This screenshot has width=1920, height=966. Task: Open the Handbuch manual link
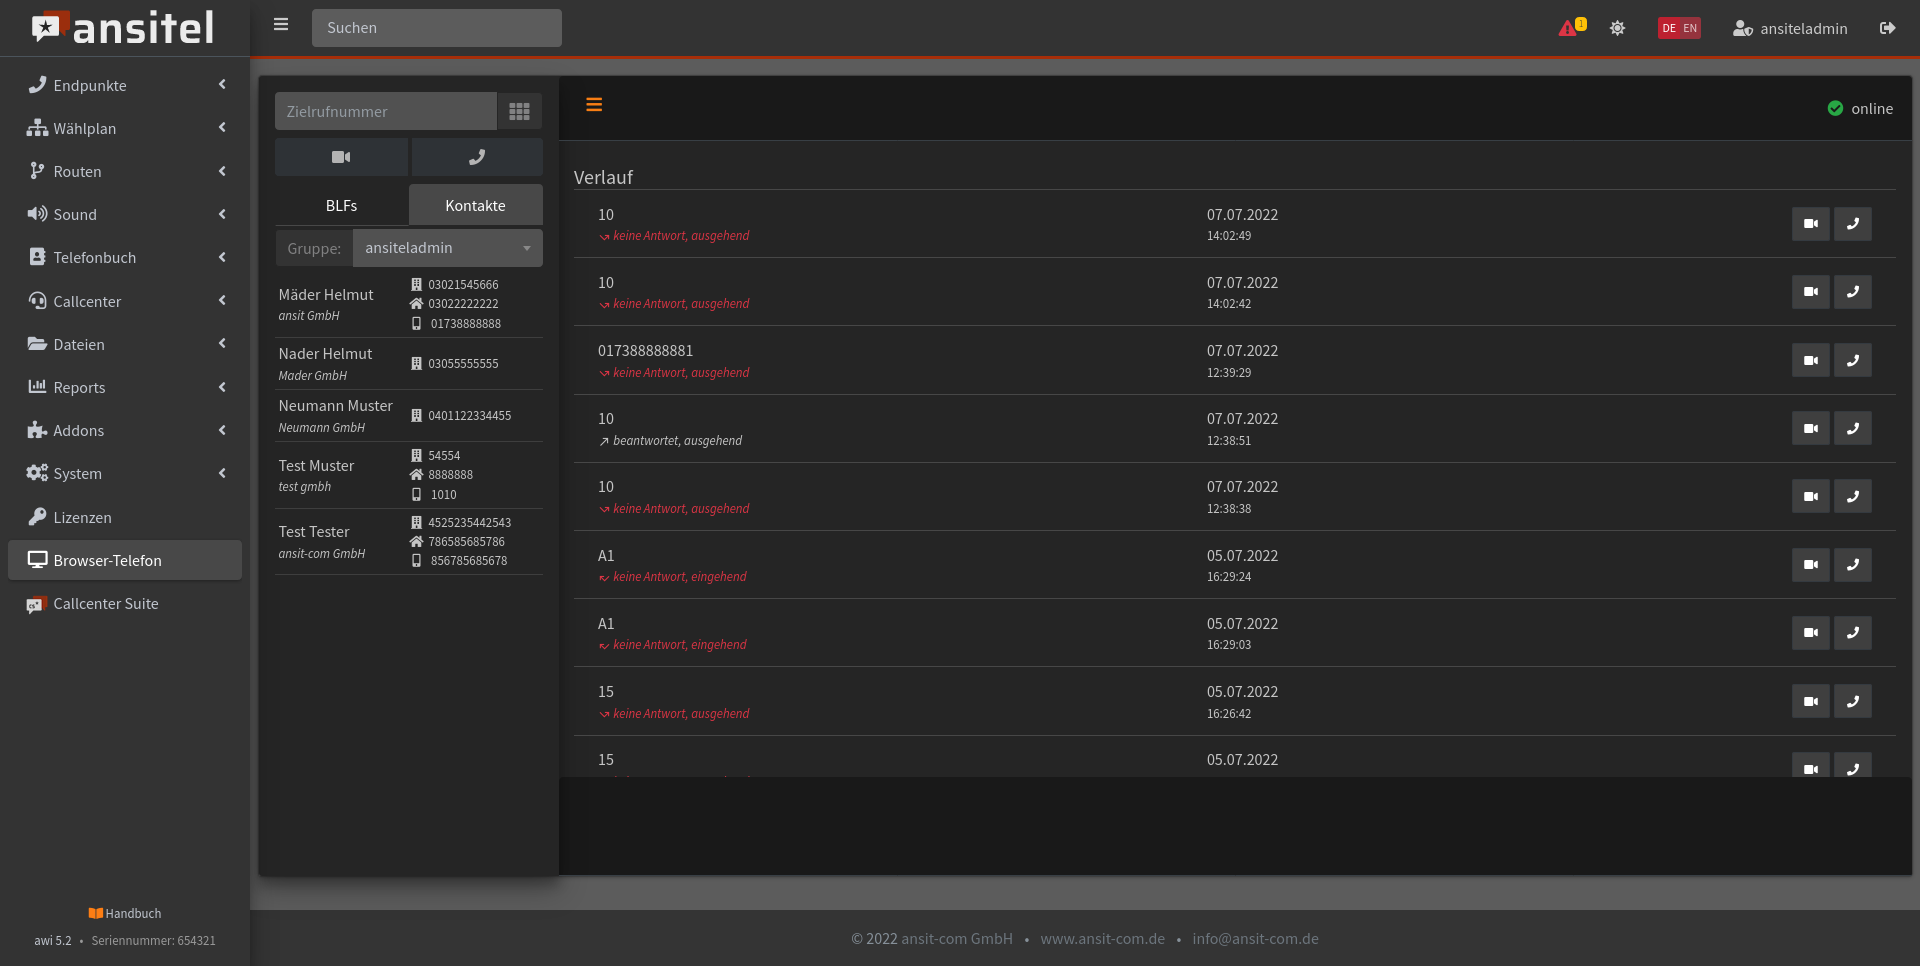coord(125,913)
